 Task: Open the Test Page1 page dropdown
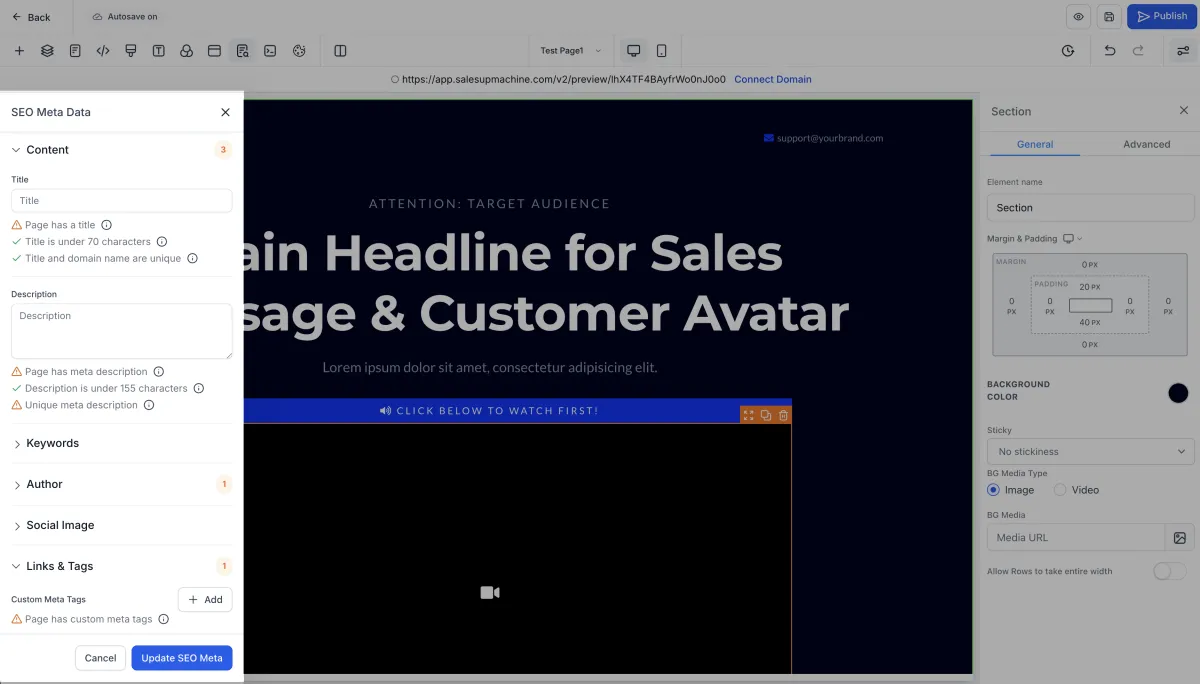coord(571,50)
